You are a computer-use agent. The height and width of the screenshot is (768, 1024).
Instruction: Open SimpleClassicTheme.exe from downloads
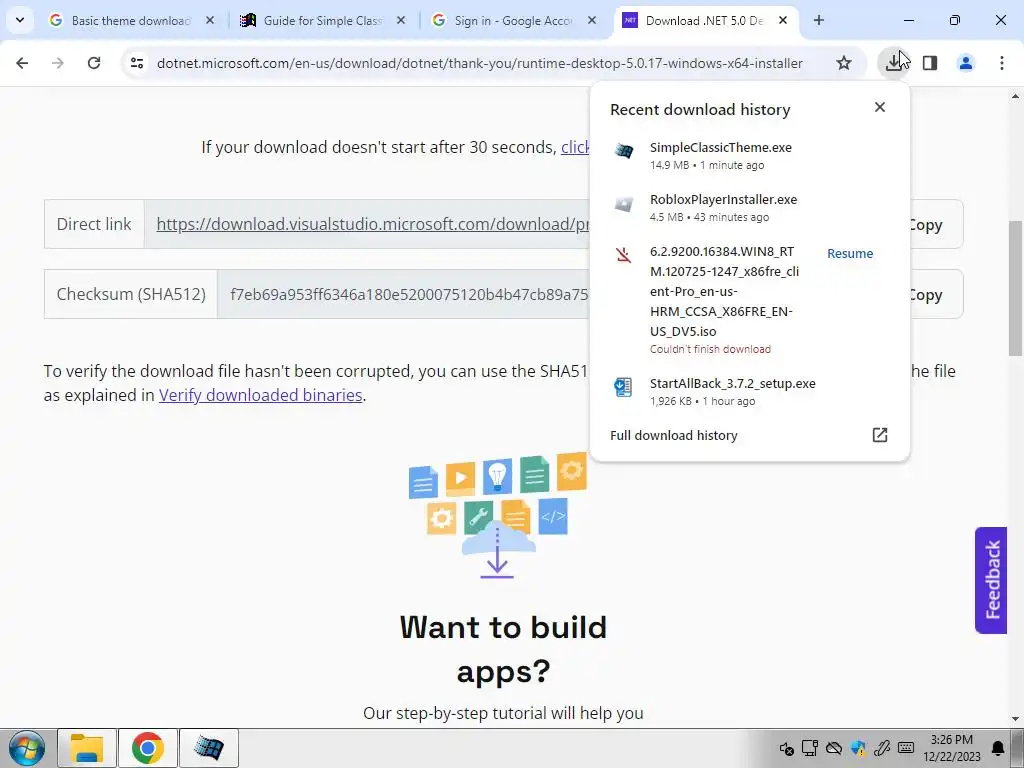(749, 155)
